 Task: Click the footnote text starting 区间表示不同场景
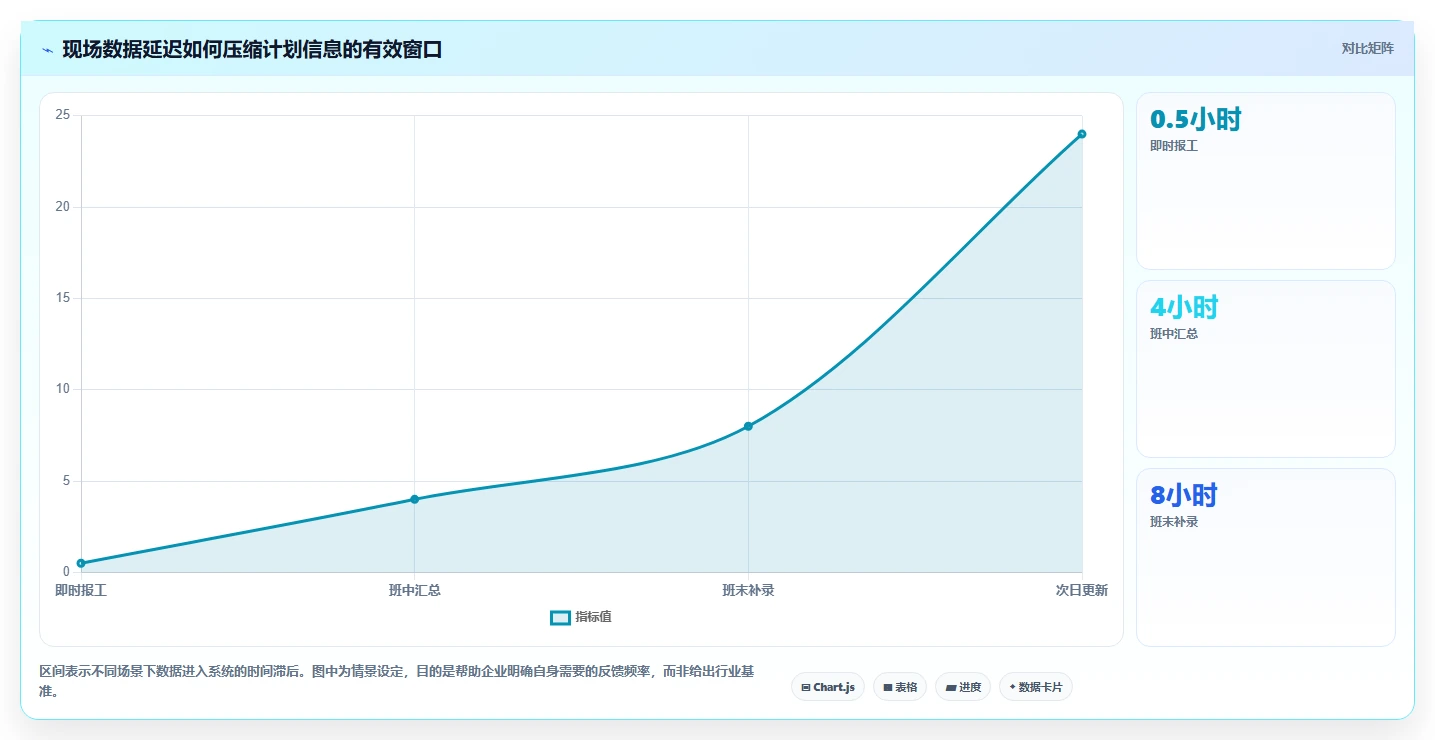397,681
